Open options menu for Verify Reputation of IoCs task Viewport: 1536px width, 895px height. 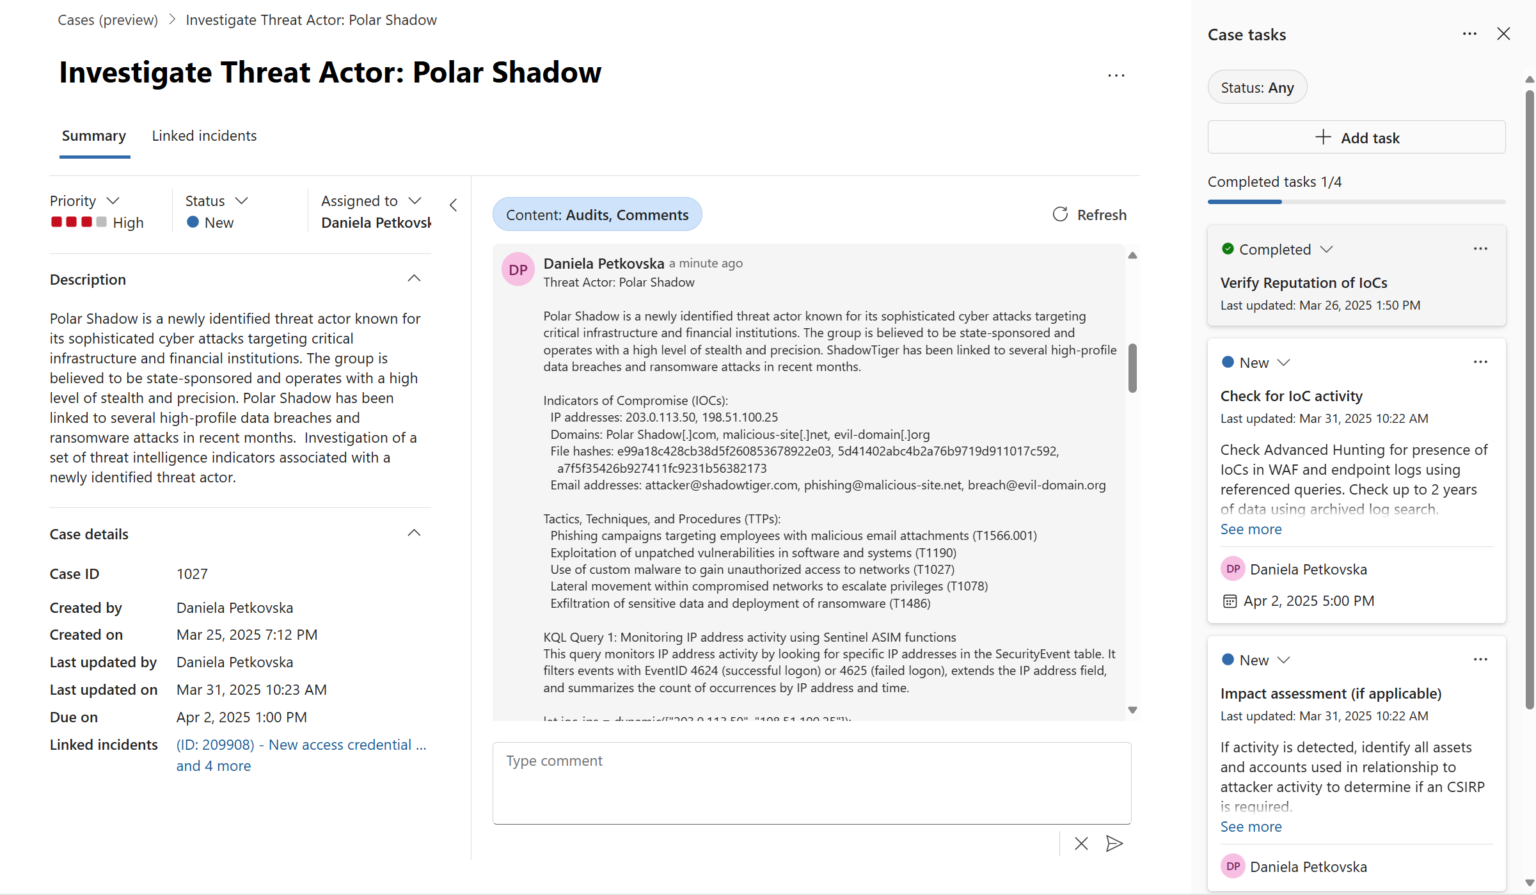click(1480, 248)
